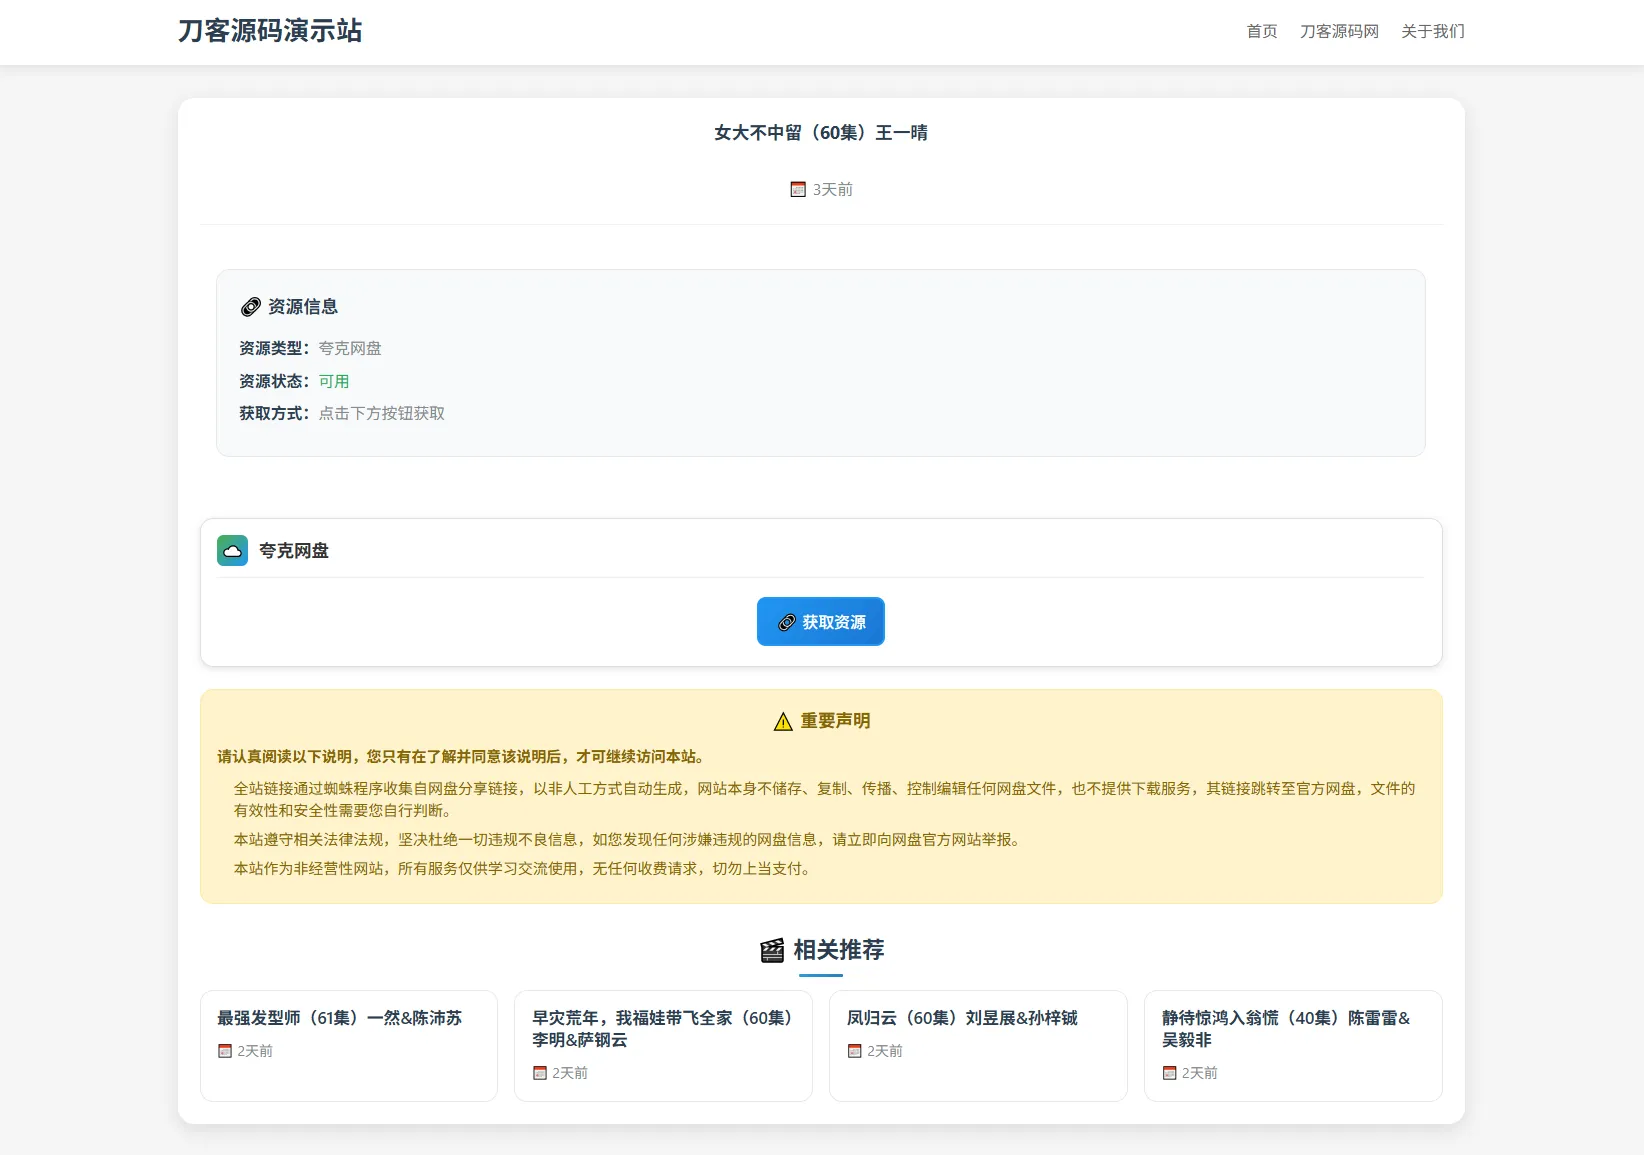Click the warning triangle icon above 重要声明
Viewport: 1644px width, 1155px height.
782,720
